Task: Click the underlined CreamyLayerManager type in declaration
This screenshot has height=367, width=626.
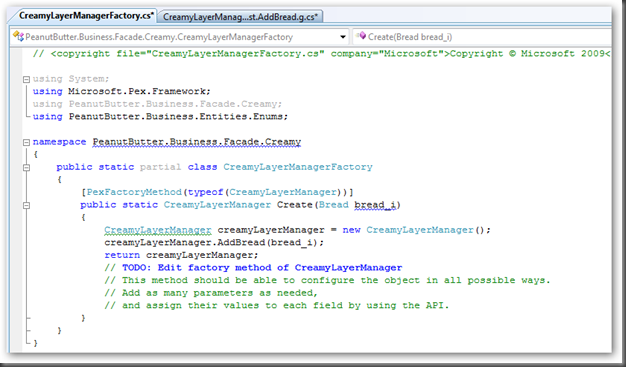Action: click(158, 230)
